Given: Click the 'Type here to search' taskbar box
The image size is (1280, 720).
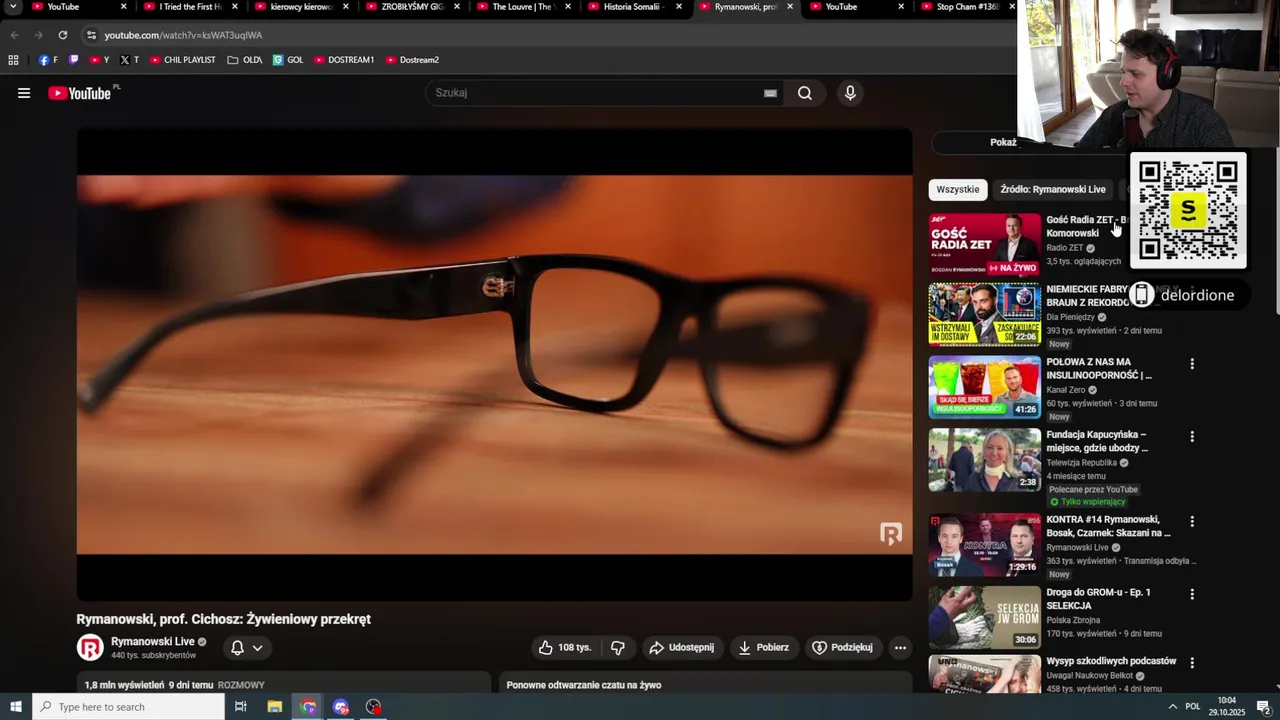Looking at the screenshot, I should click(x=128, y=707).
